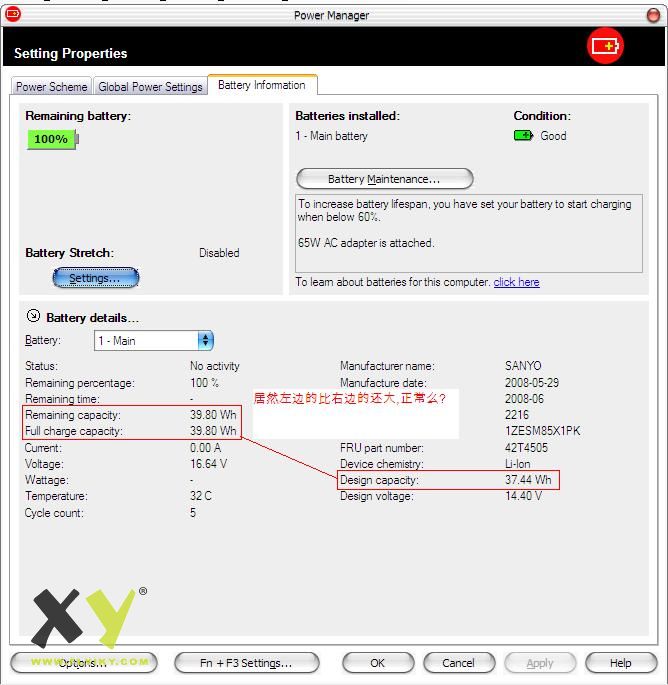Image resolution: width=668 pixels, height=685 pixels.
Task: Close the Power Manager window
Action: point(653,15)
